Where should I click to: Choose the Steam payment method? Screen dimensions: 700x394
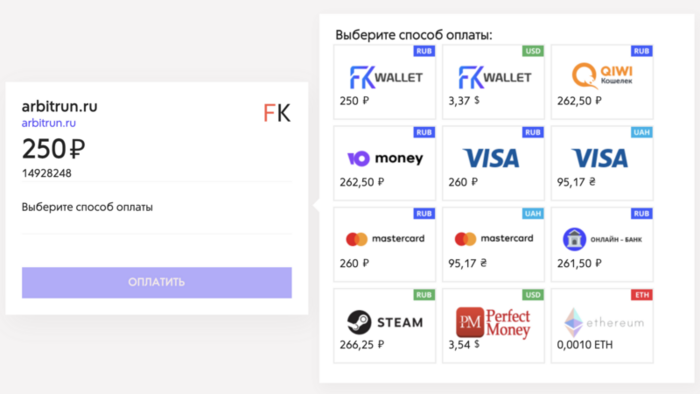384,326
